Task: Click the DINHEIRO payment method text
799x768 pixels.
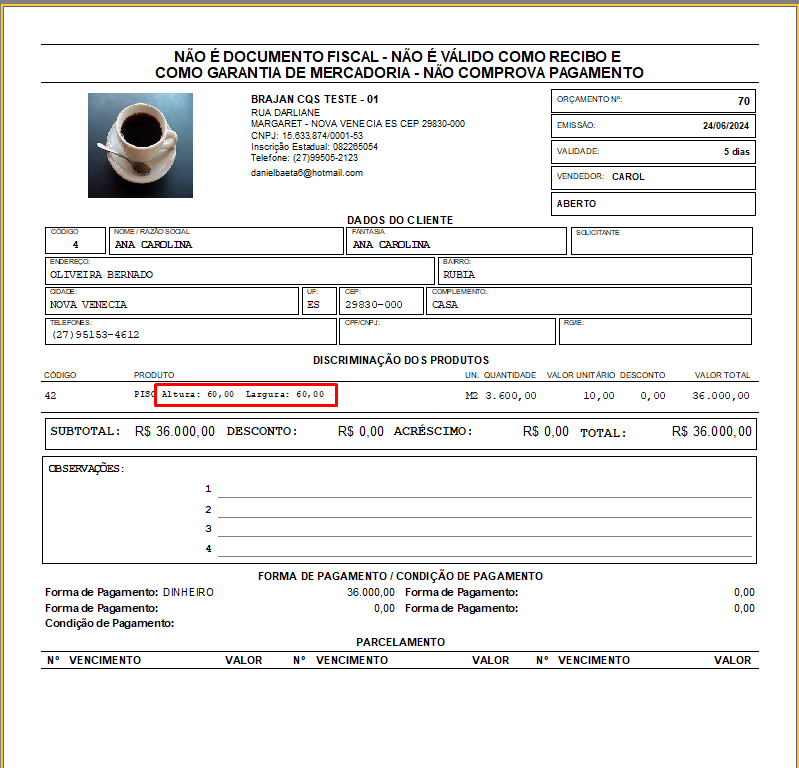Action: 188,592
